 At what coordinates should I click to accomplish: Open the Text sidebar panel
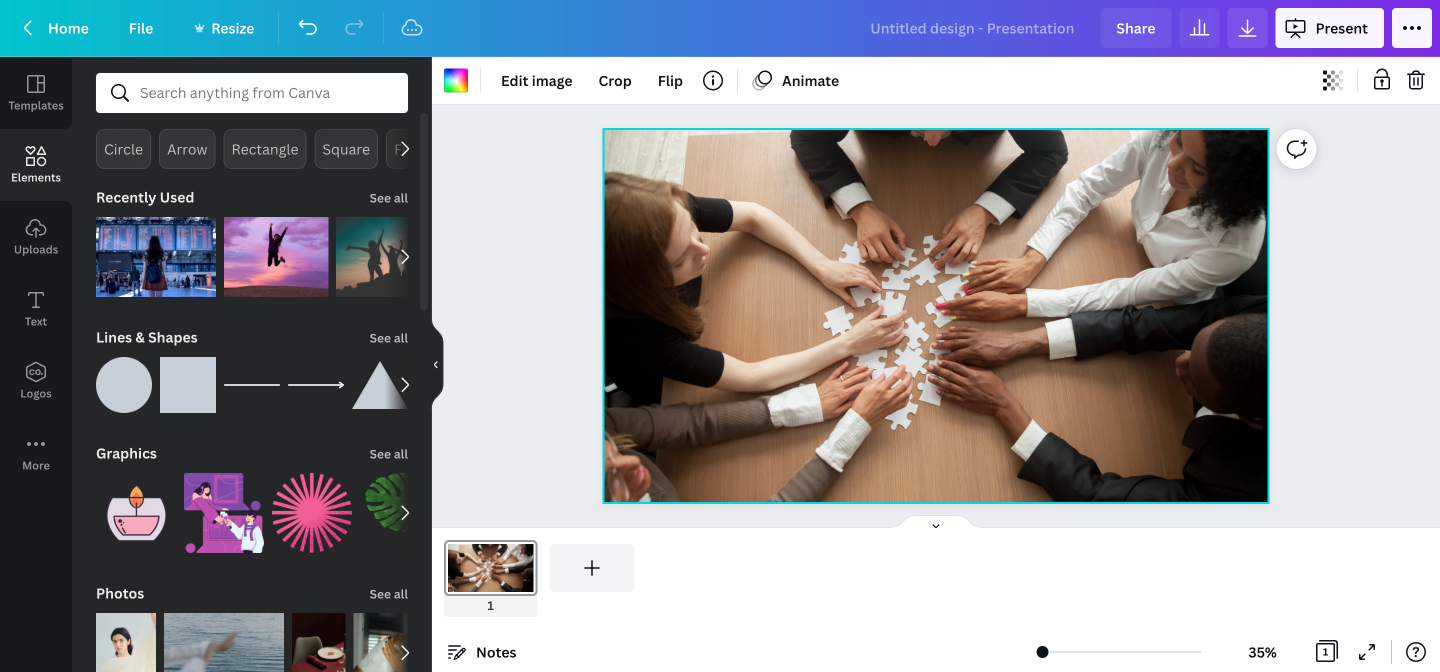pos(36,309)
